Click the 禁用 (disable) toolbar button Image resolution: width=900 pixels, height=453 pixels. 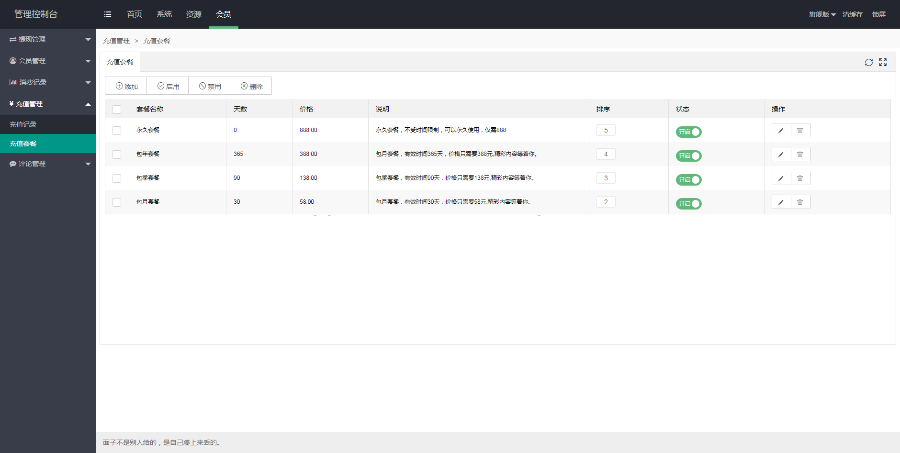[x=210, y=86]
